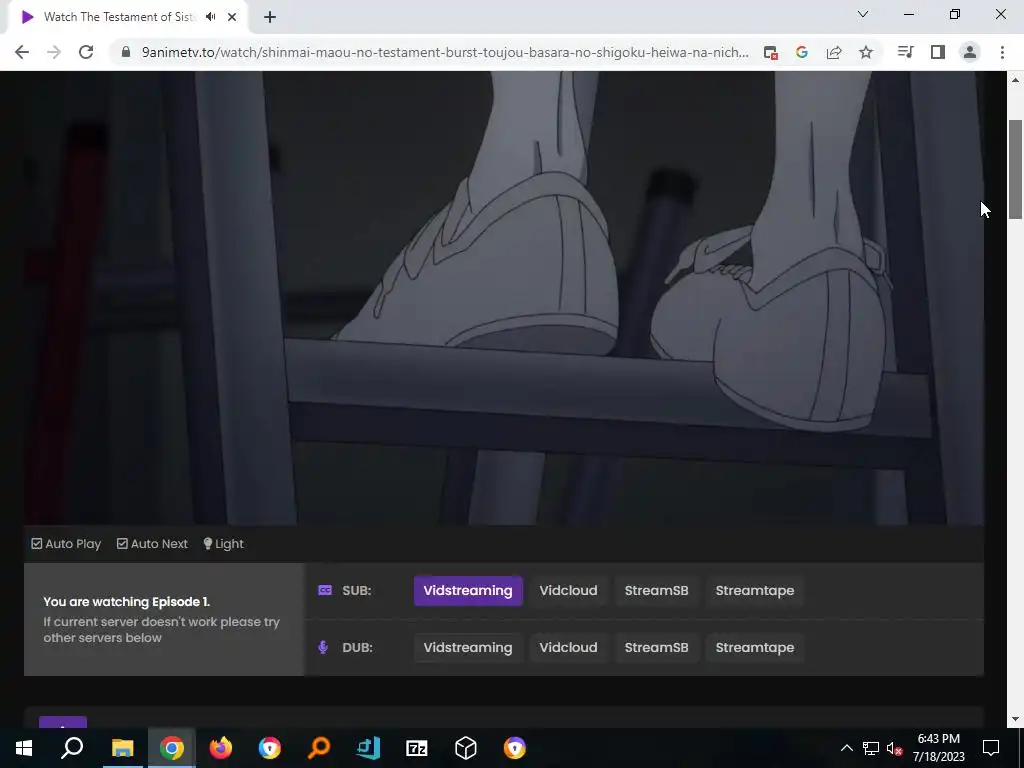Select SUB Vidstreaming server
Viewport: 1024px width, 768px height.
468,590
